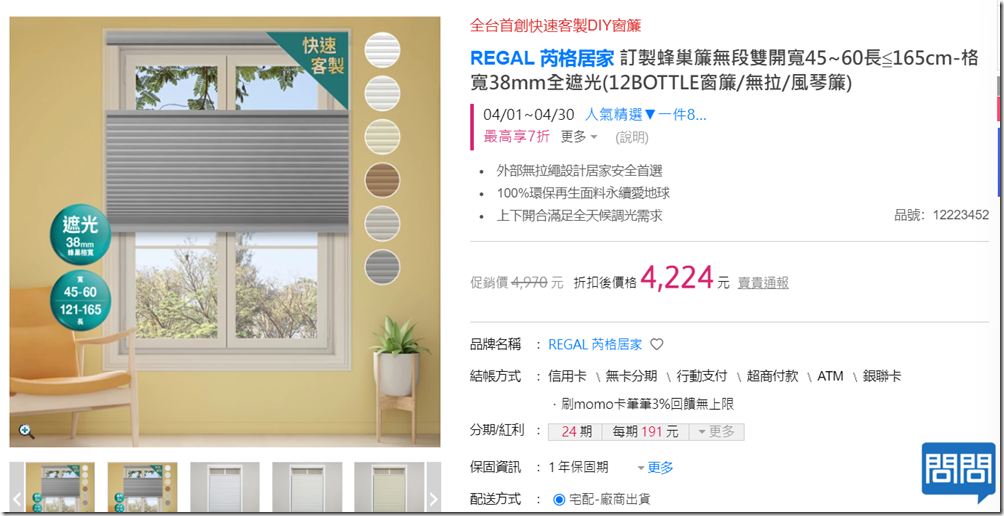Choose the dark gray blind color swatch
Image resolution: width=1004 pixels, height=516 pixels.
pos(382,267)
